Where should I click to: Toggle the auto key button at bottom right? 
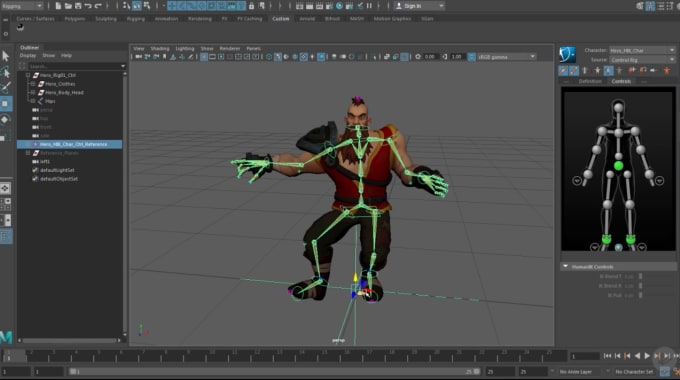coord(665,371)
